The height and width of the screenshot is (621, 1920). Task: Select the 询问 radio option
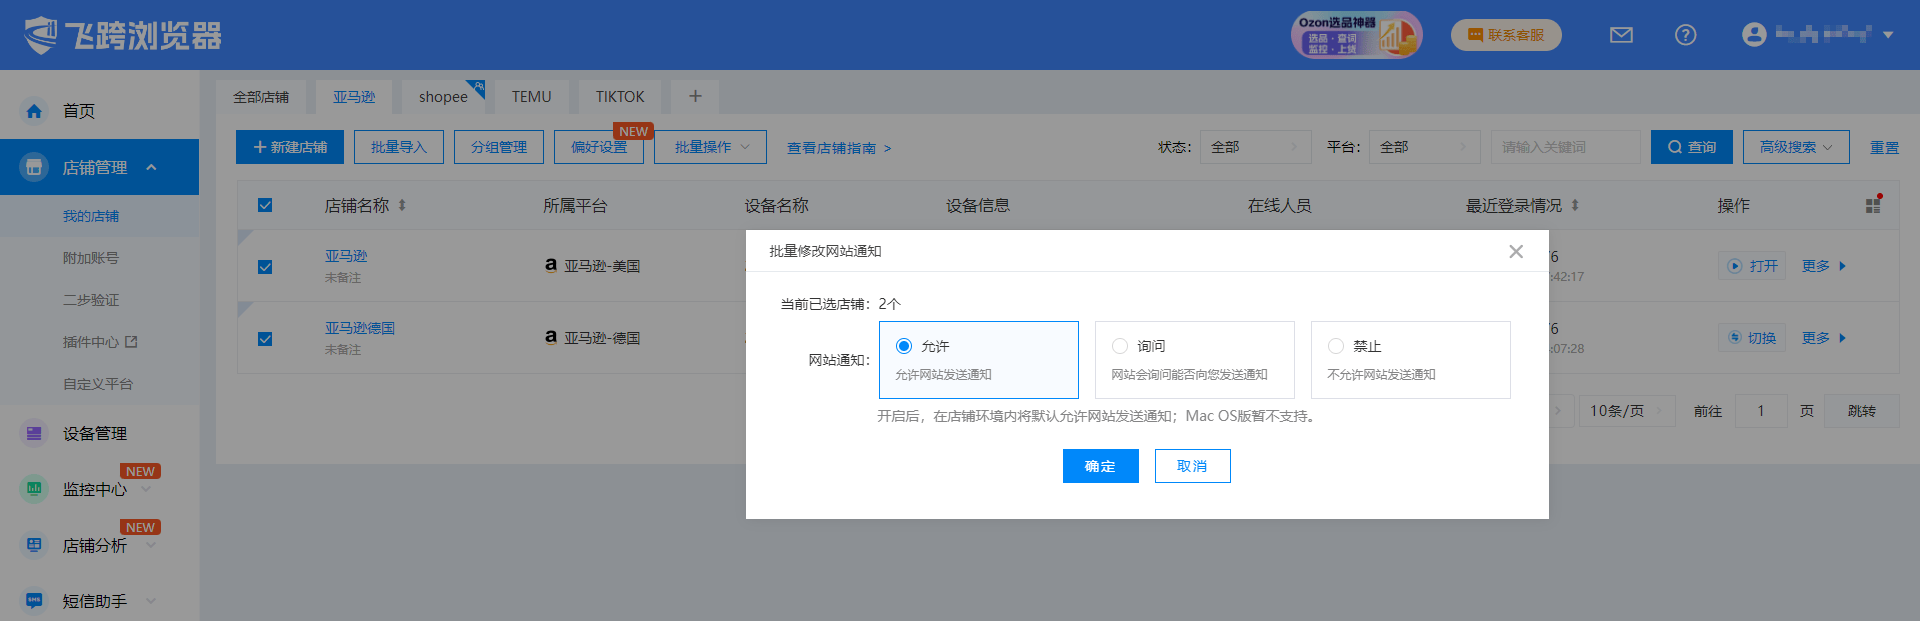point(1120,346)
